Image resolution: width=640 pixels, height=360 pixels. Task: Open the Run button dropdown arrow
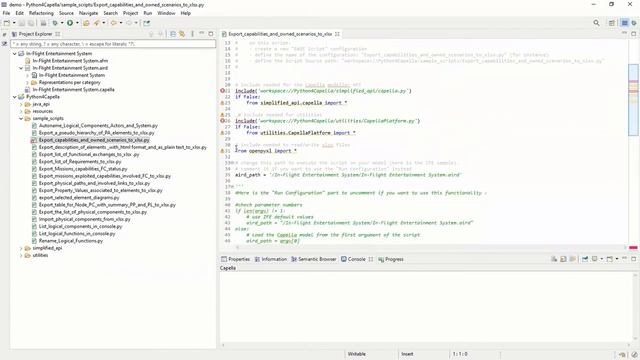[x=77, y=23]
